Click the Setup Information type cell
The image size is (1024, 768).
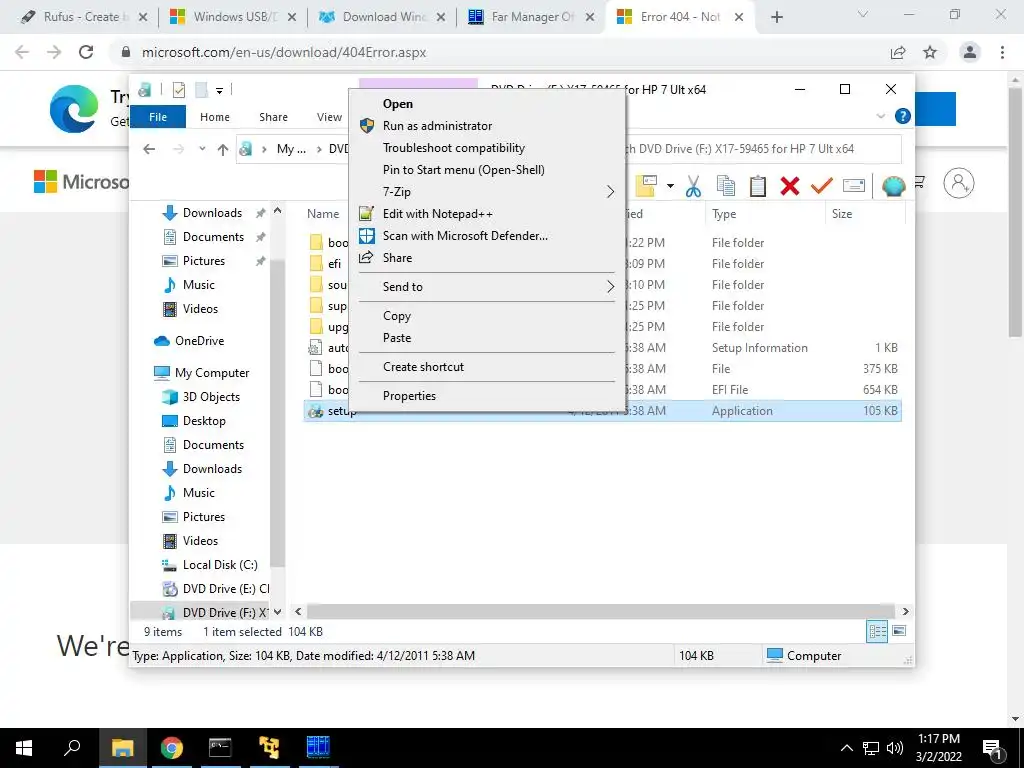[x=760, y=348]
